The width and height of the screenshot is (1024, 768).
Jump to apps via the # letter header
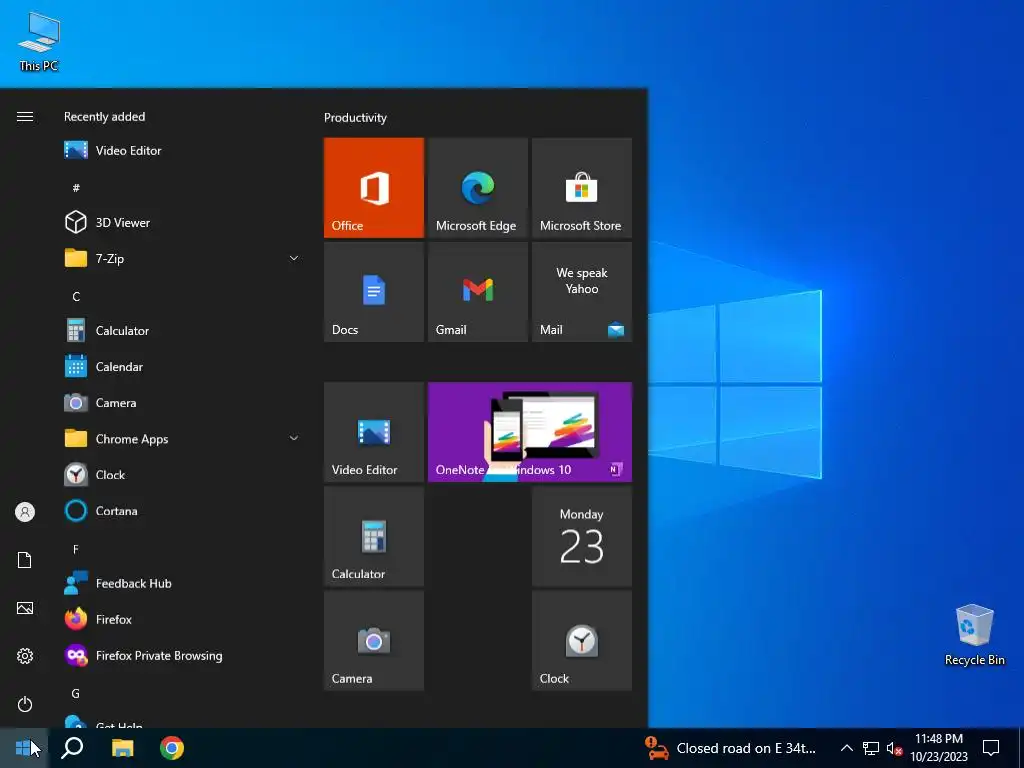[x=76, y=188]
